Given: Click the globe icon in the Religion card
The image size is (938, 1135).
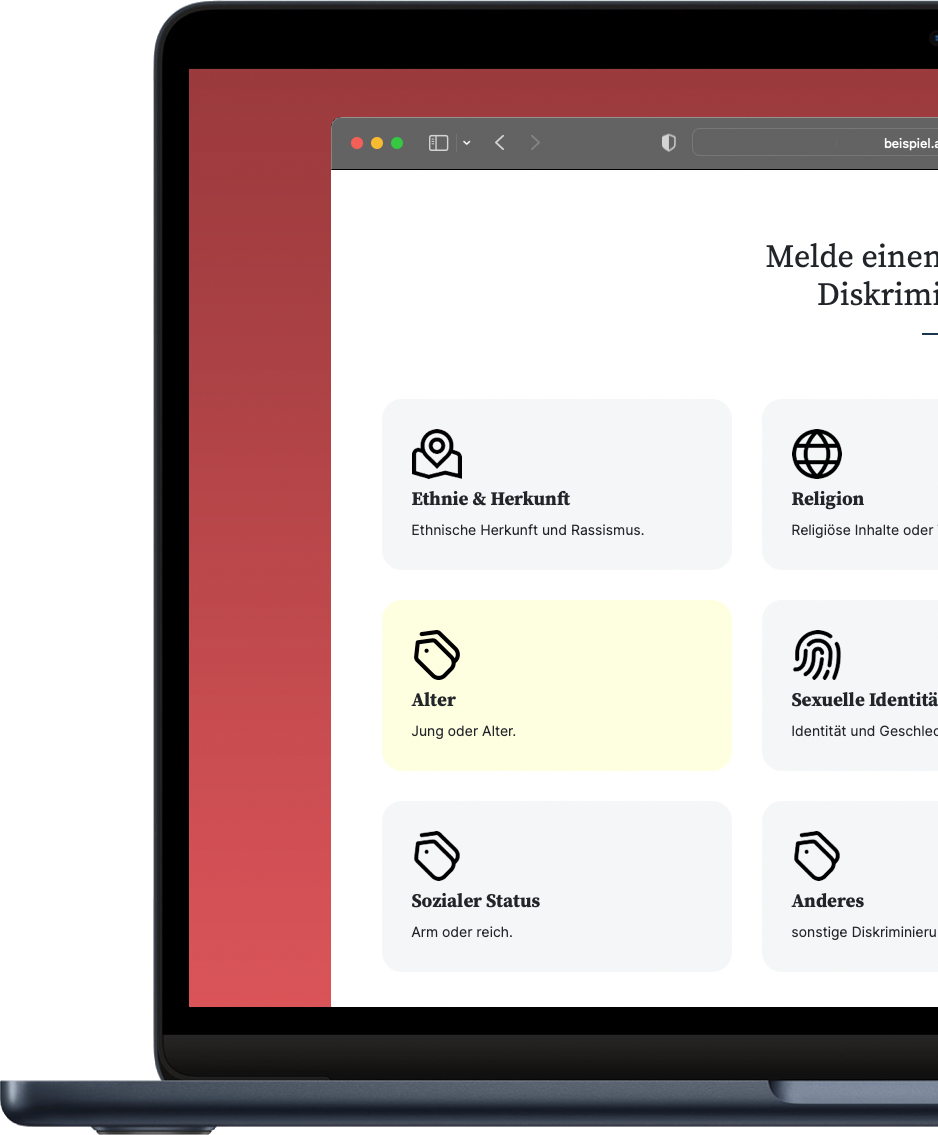Looking at the screenshot, I should coord(816,454).
